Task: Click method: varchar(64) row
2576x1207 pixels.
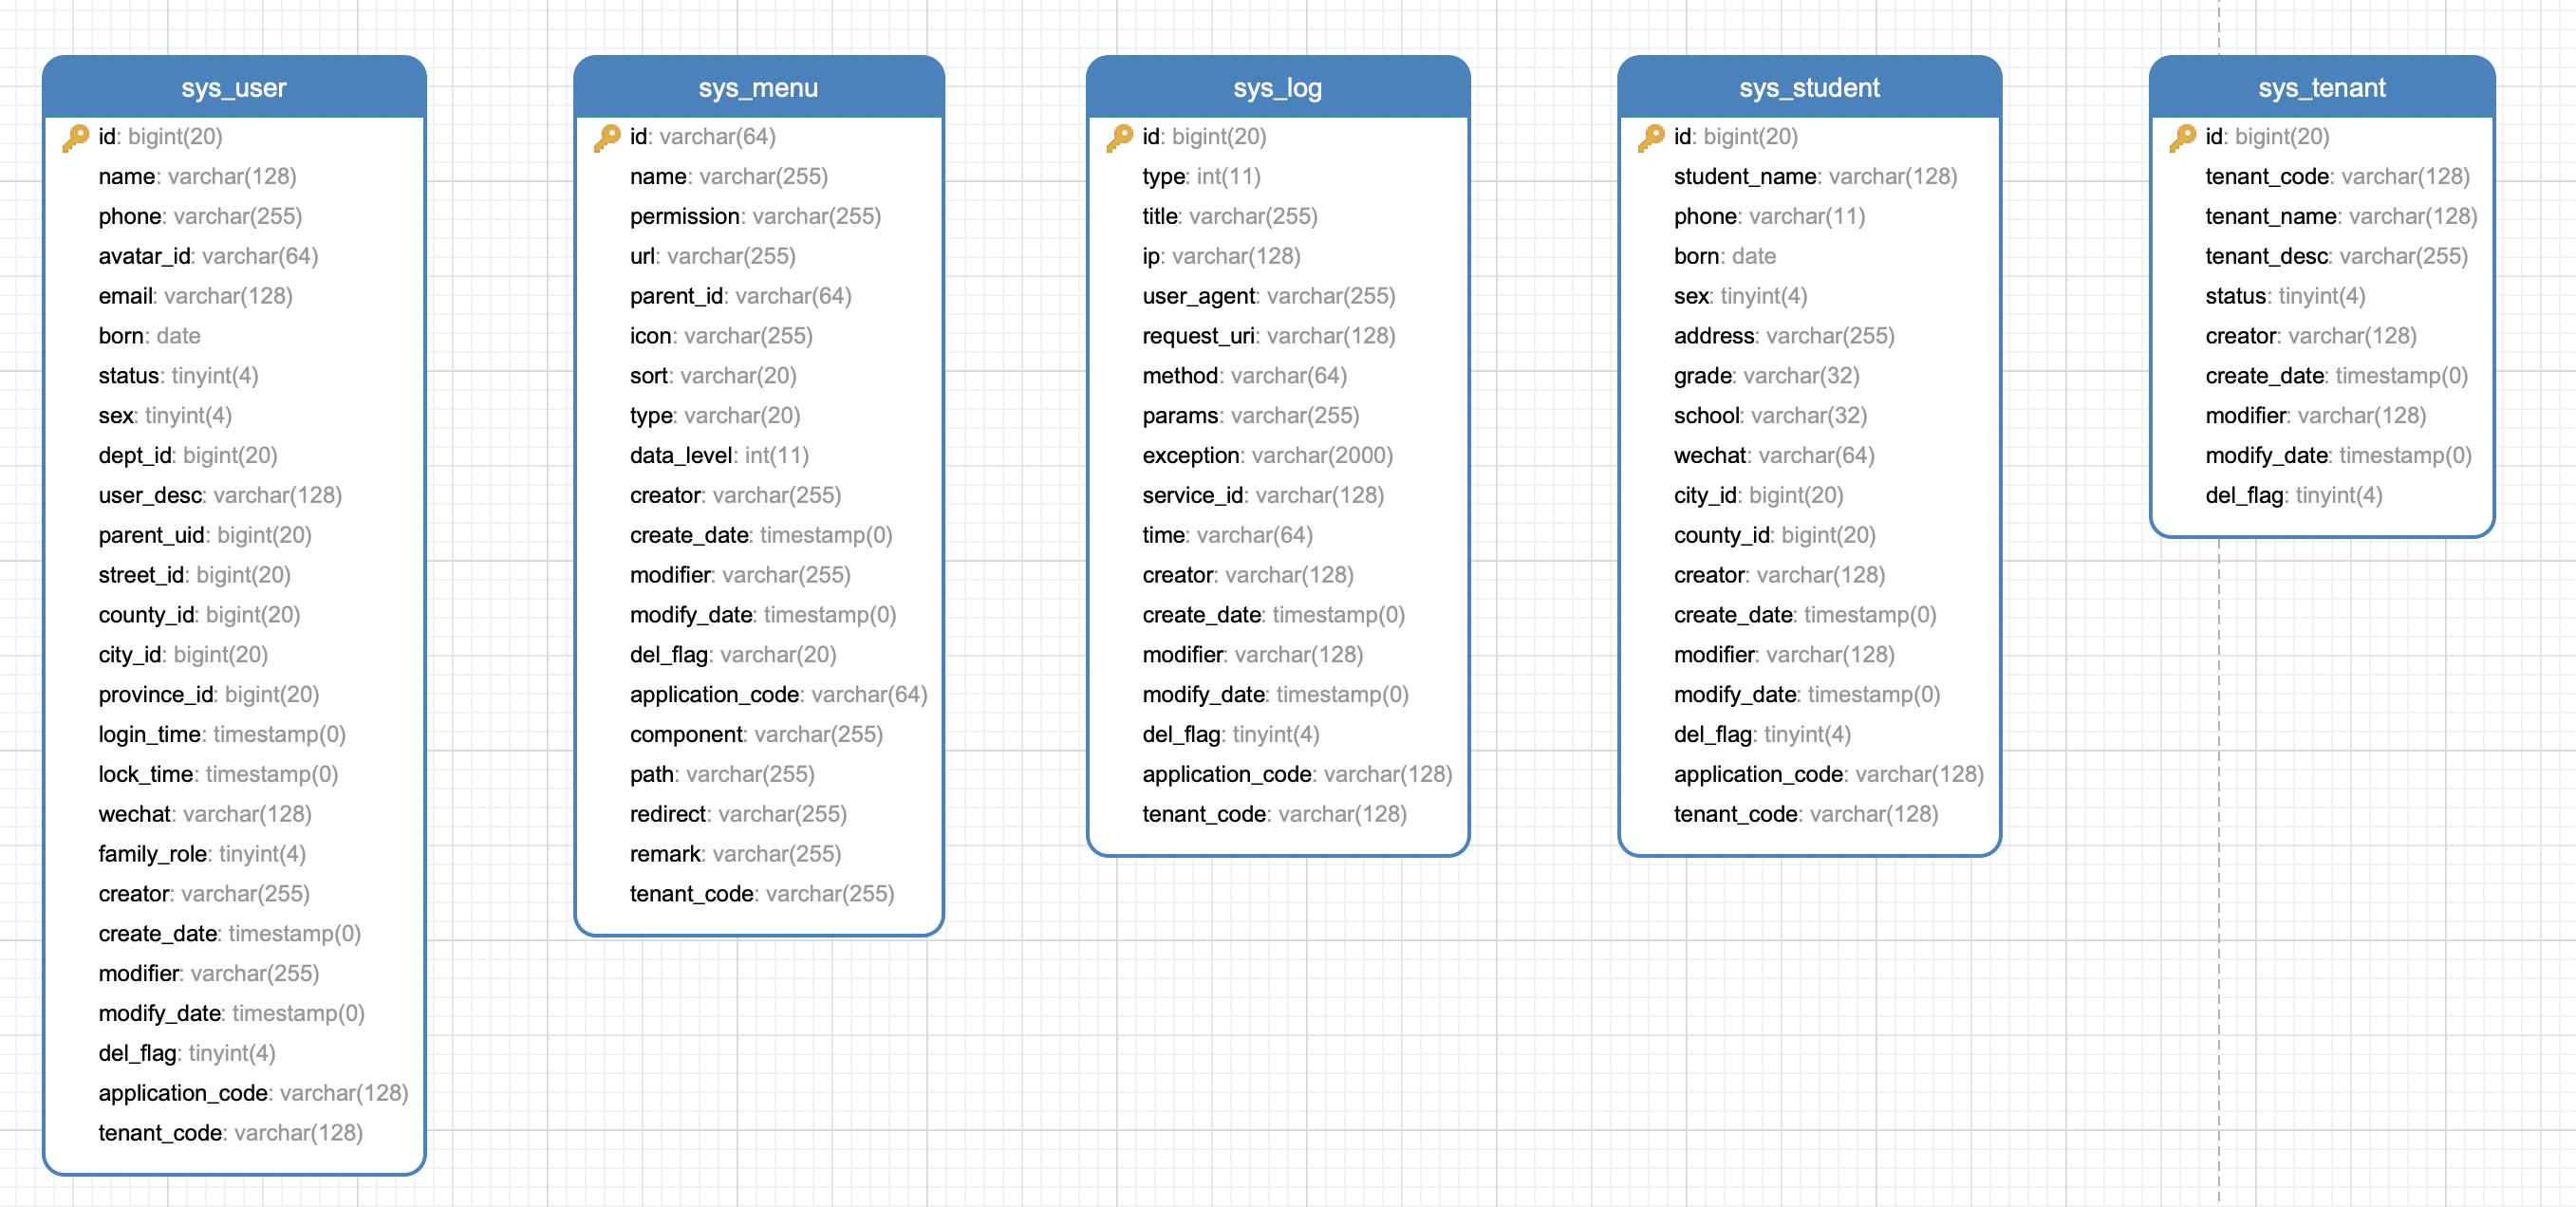Action: point(1245,376)
